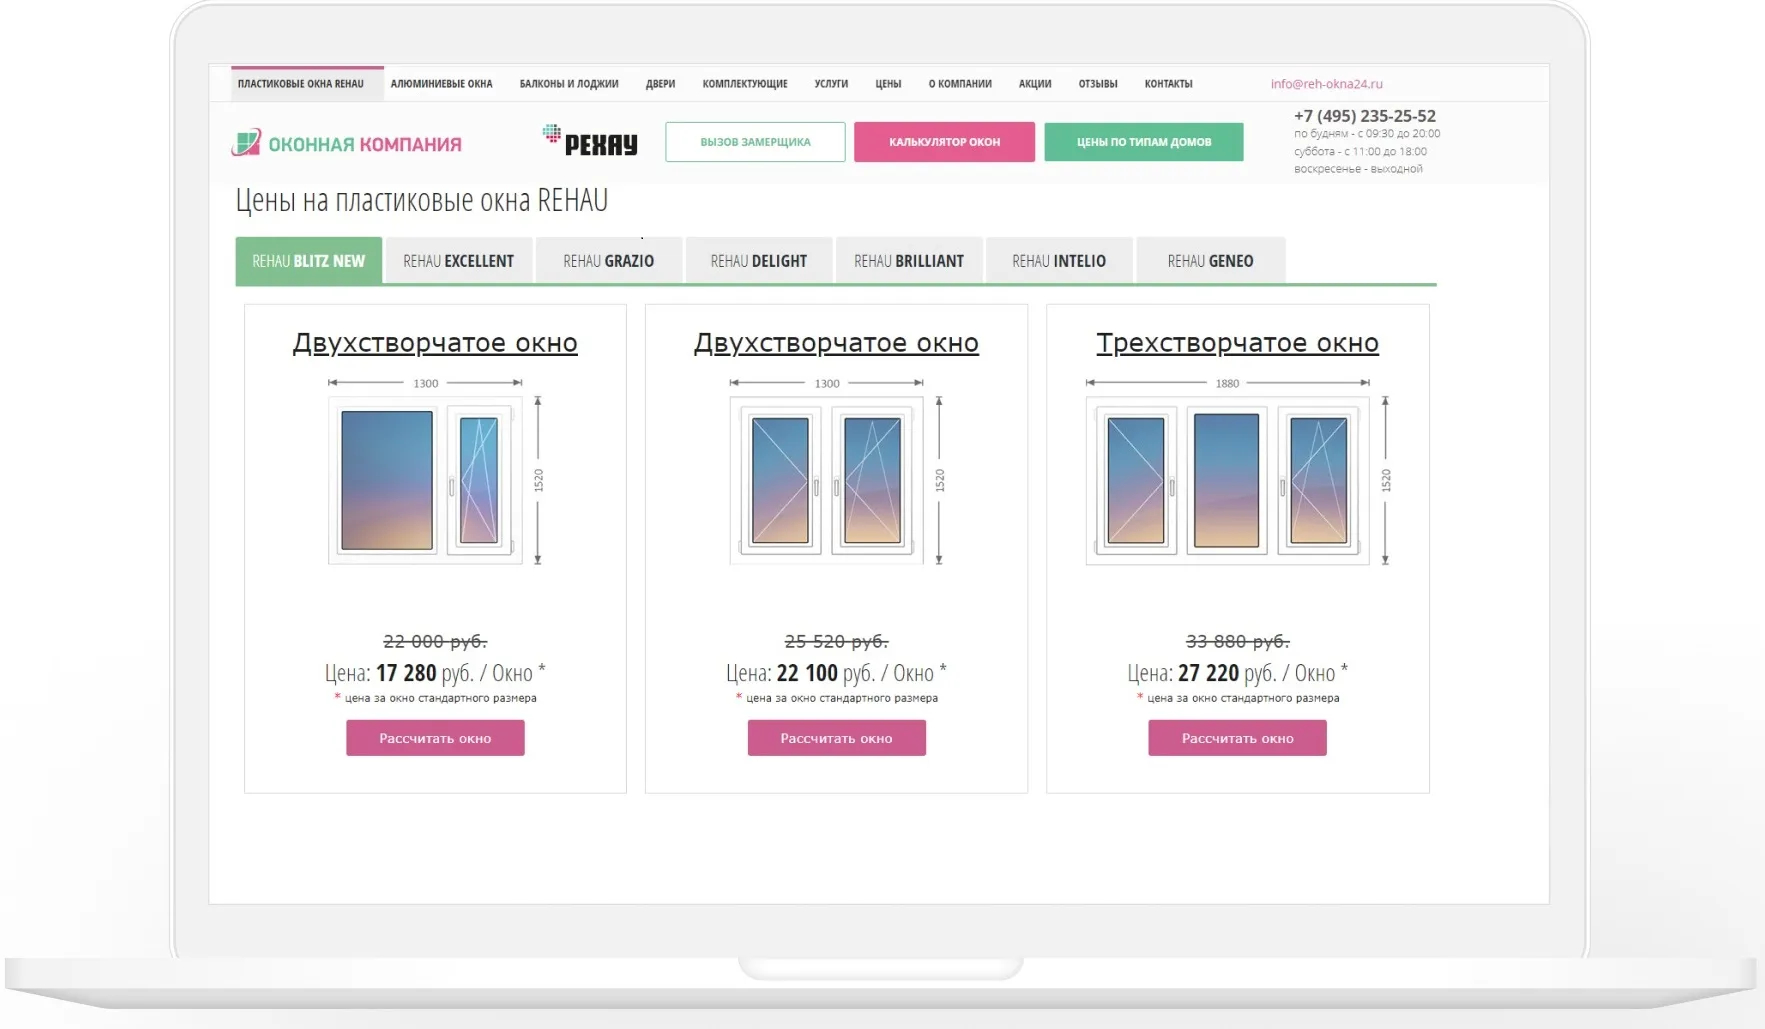Click Рассчитать окно for the Трехстворчатое окно

tap(1237, 738)
